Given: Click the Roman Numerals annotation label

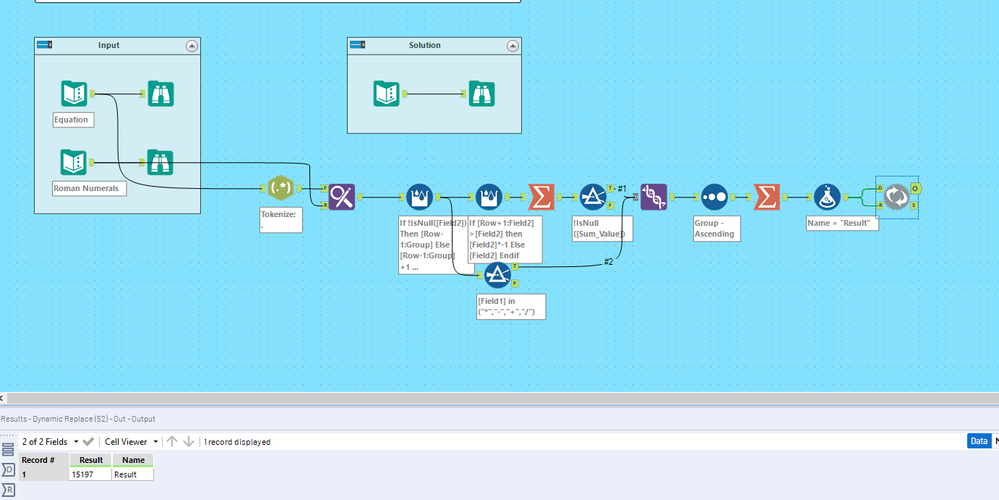Looking at the screenshot, I should (90, 189).
